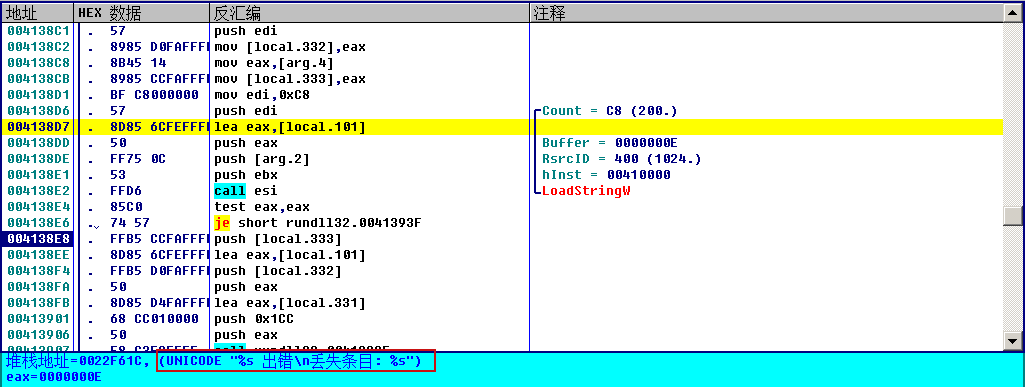Click the eax=0000000E info line
The height and width of the screenshot is (387, 1025).
[x=54, y=377]
